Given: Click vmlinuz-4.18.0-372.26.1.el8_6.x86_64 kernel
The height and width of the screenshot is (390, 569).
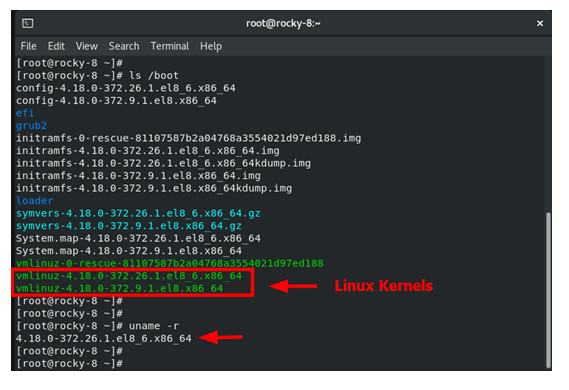Looking at the screenshot, I should (129, 276).
